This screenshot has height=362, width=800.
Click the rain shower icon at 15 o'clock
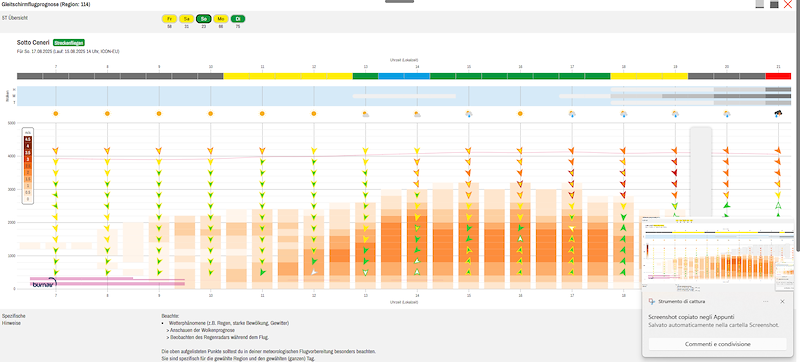click(468, 114)
